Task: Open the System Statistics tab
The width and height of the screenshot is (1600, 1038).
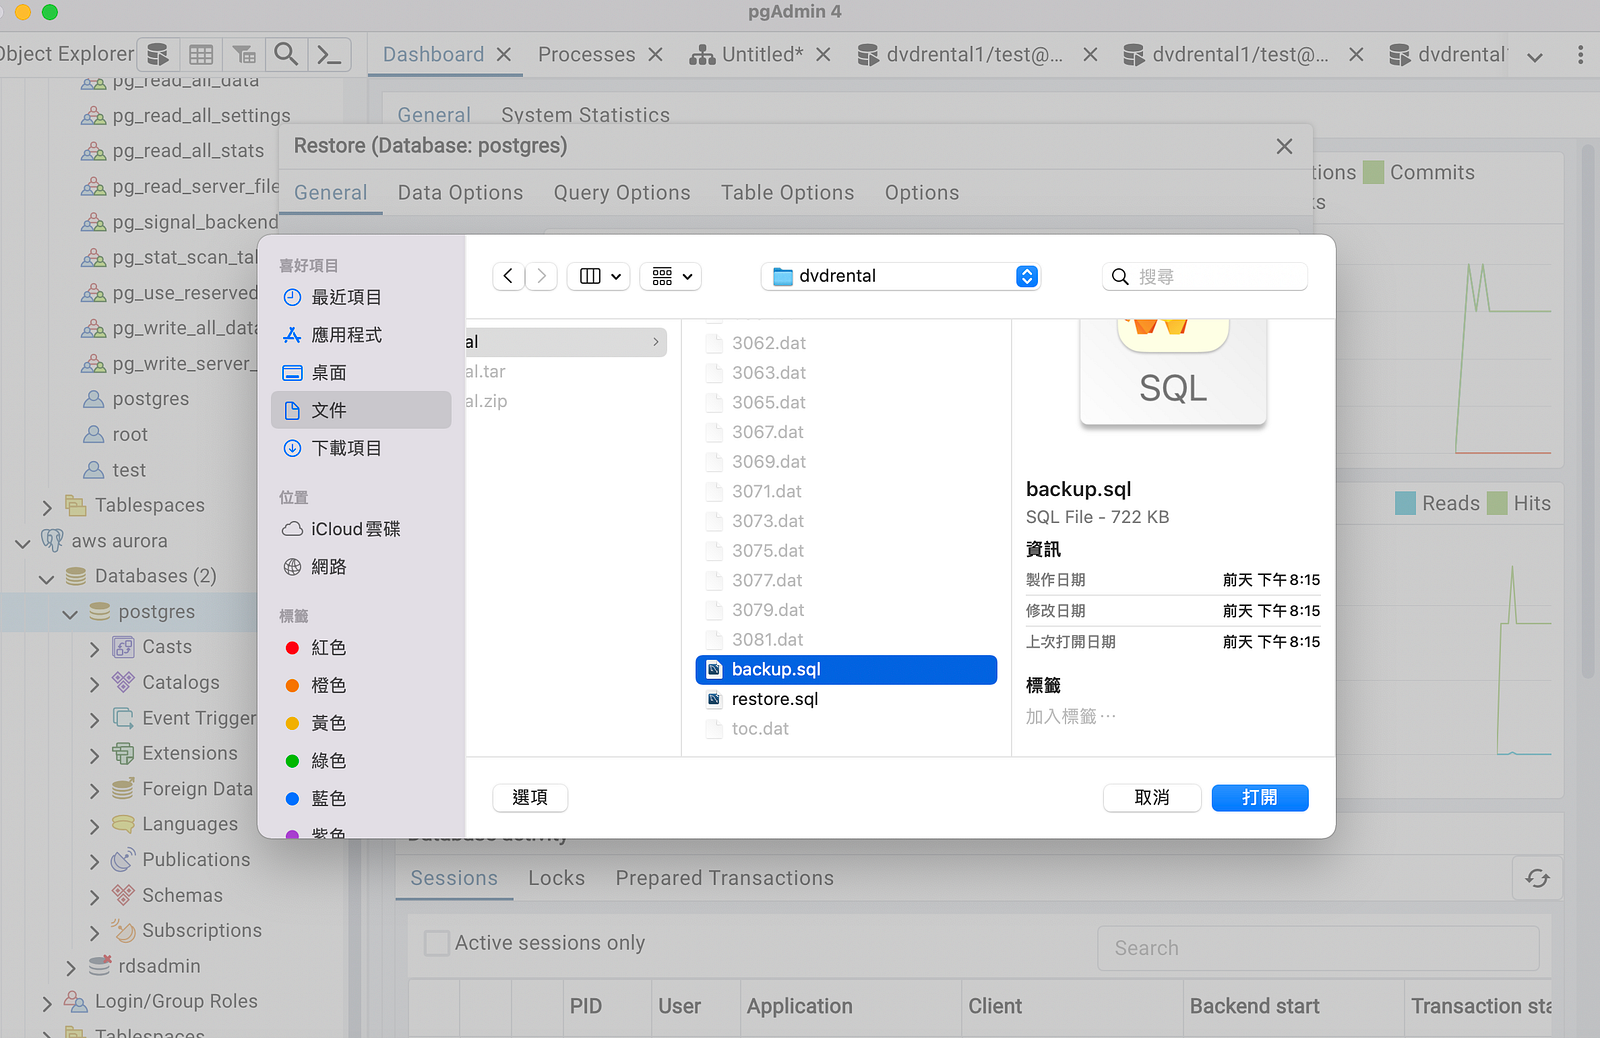Action: (585, 115)
